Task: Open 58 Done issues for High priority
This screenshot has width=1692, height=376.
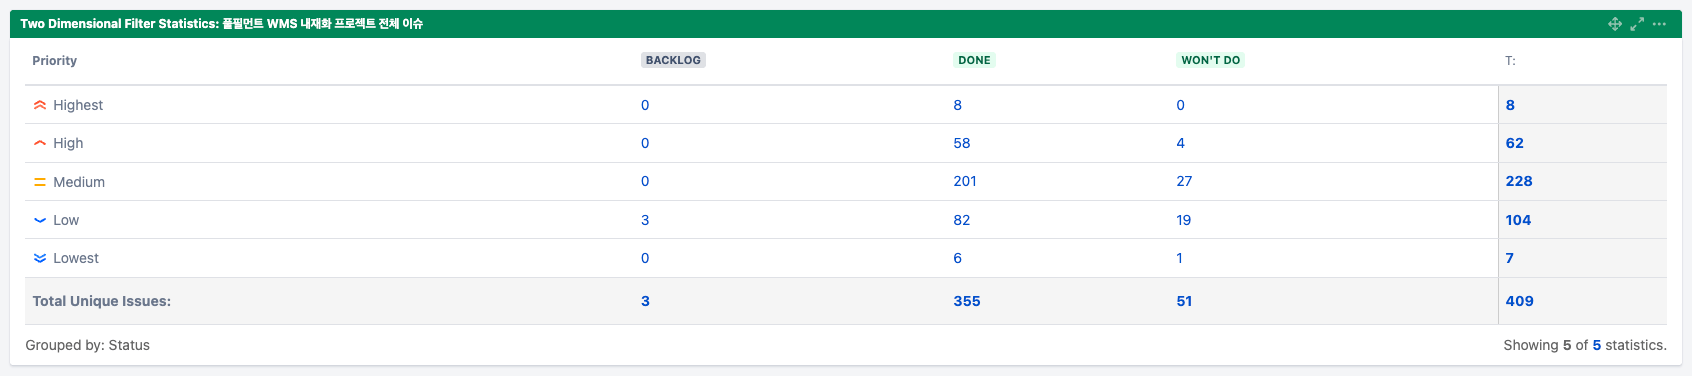Action: click(962, 143)
